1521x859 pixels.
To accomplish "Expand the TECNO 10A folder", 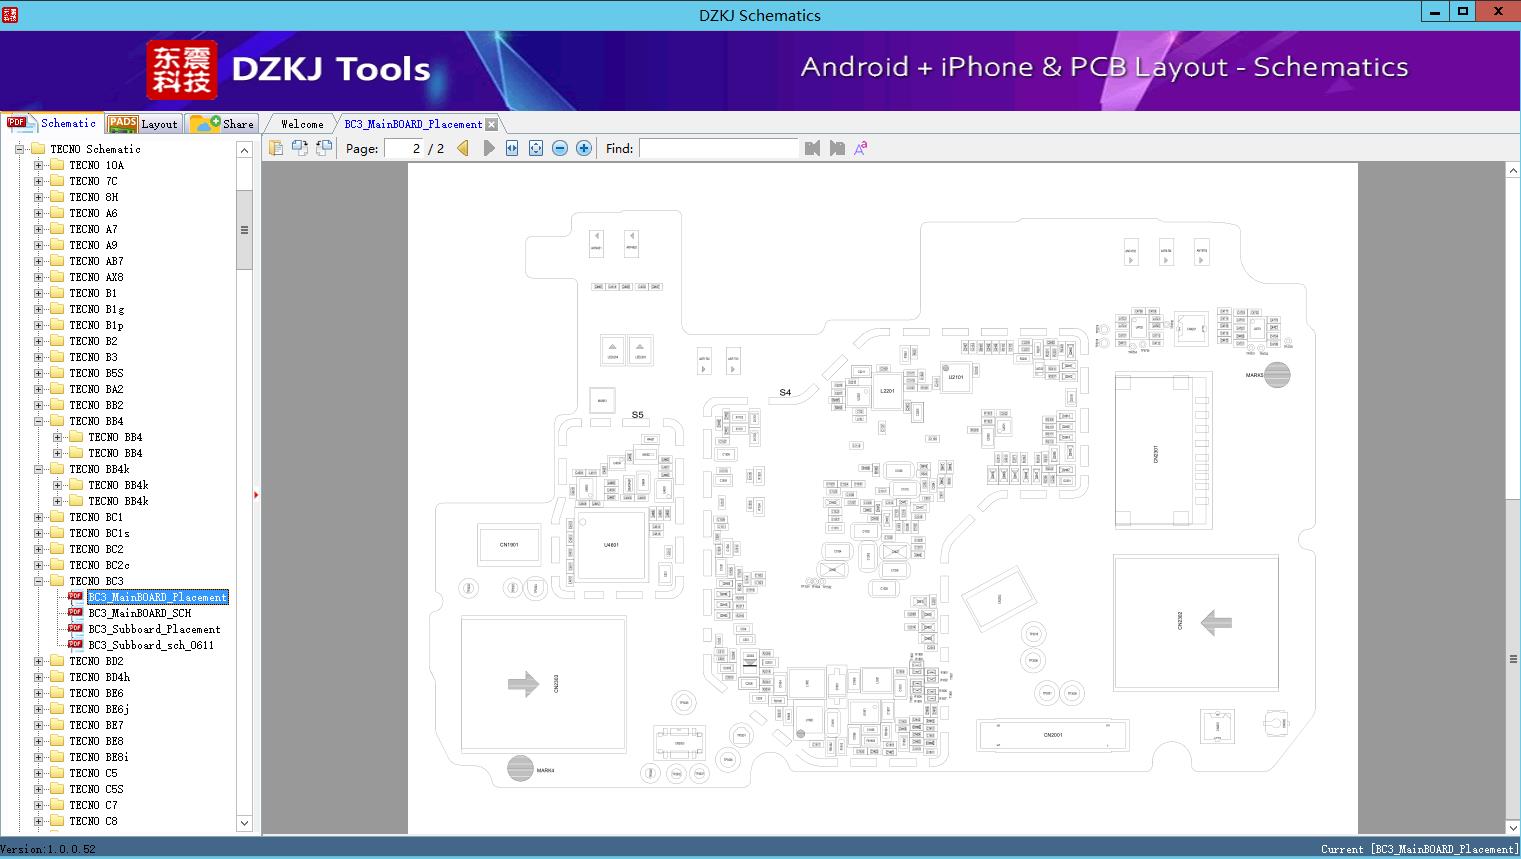I will coord(38,165).
